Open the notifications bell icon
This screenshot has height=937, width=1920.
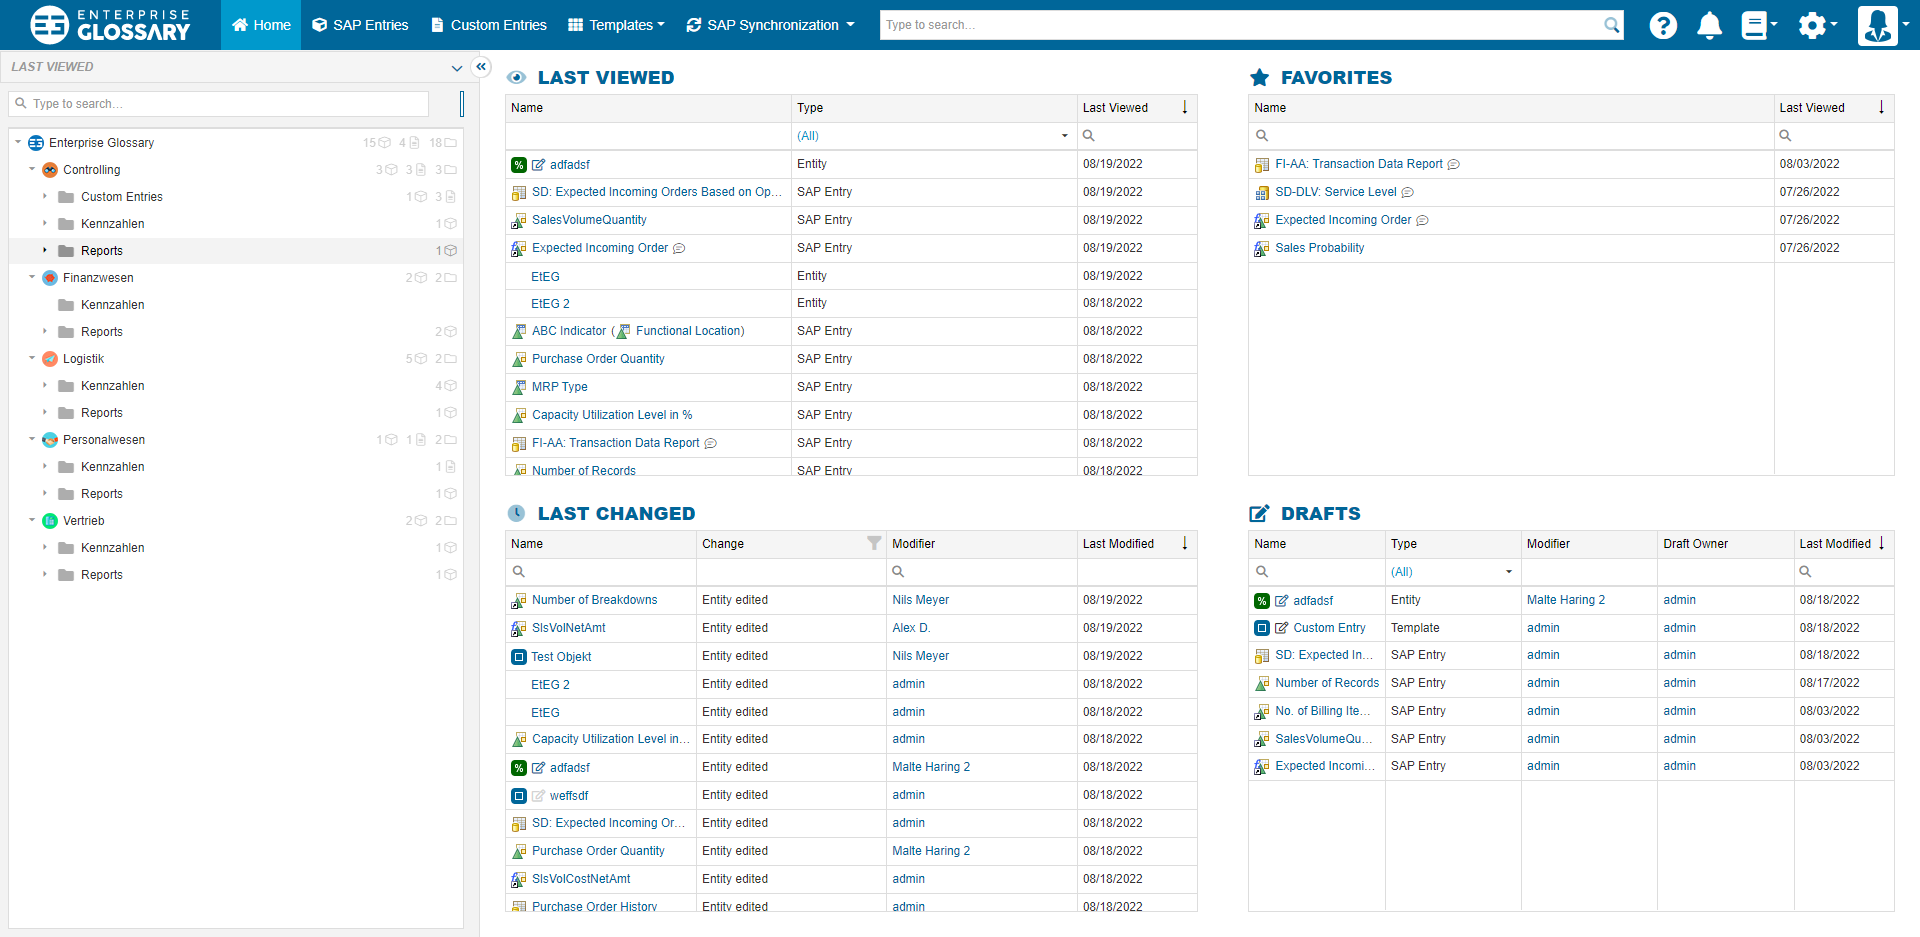coord(1710,25)
